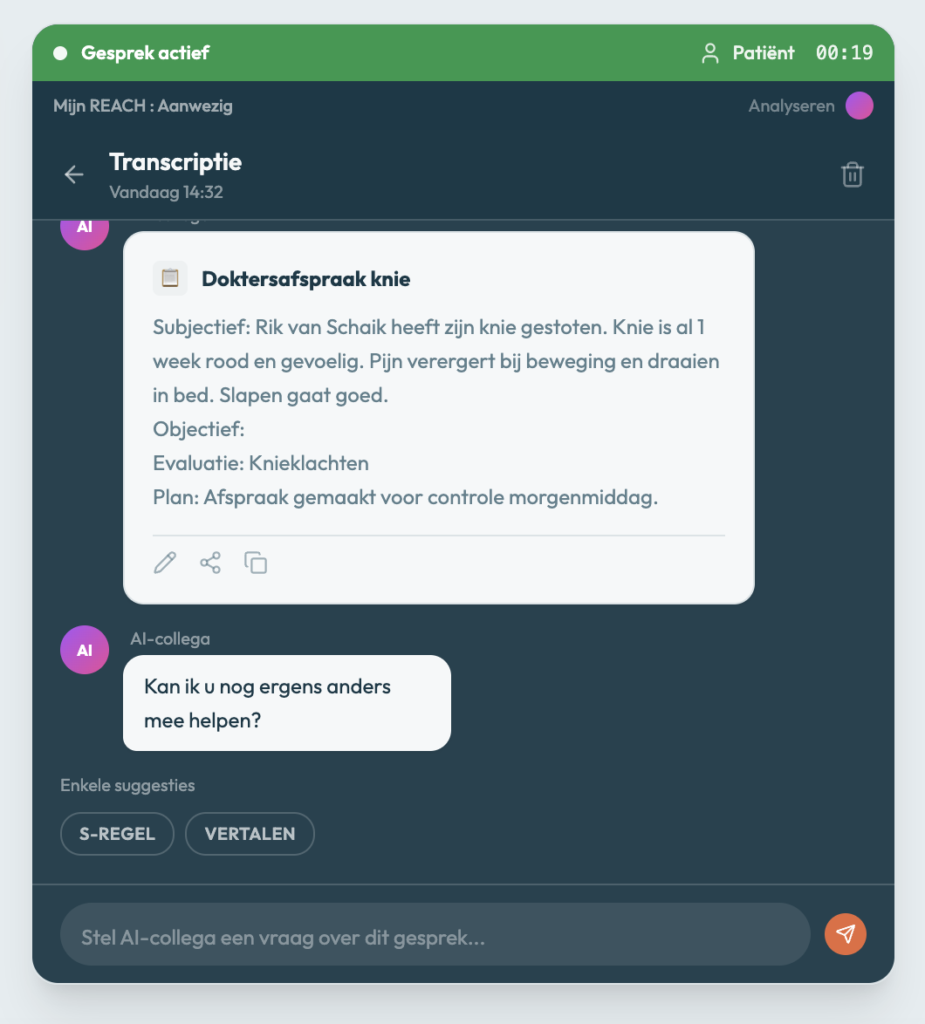The image size is (925, 1024).
Task: Click the Analyseren label text
Action: pyautogui.click(x=791, y=106)
